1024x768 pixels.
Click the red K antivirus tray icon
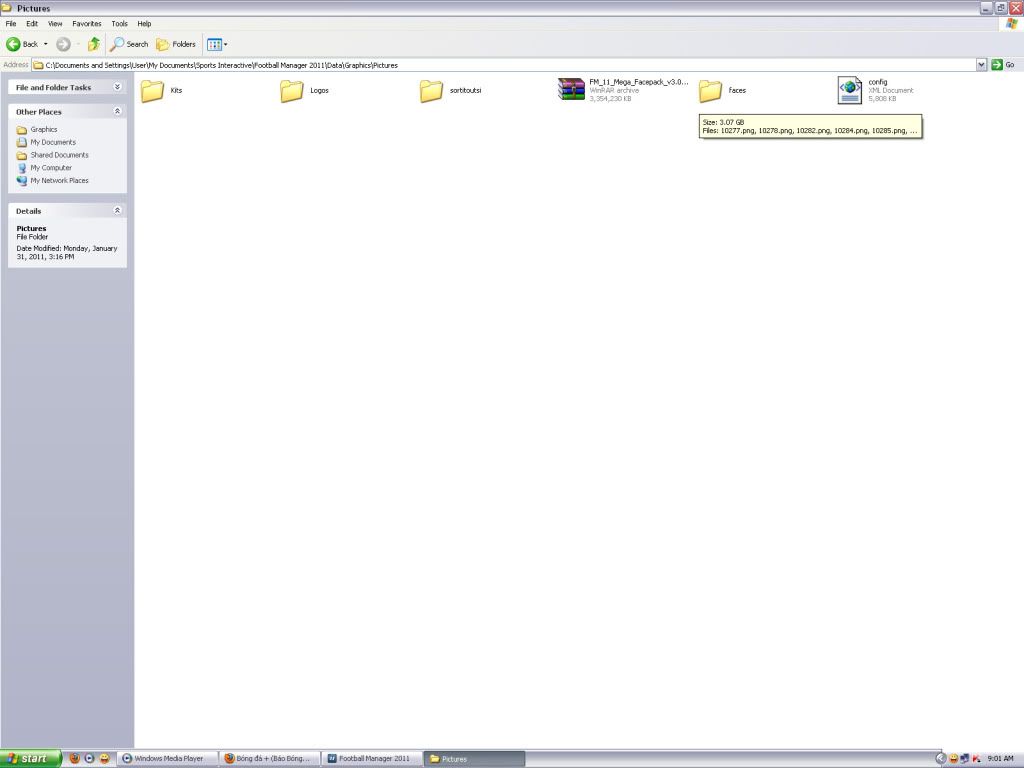pos(977,758)
